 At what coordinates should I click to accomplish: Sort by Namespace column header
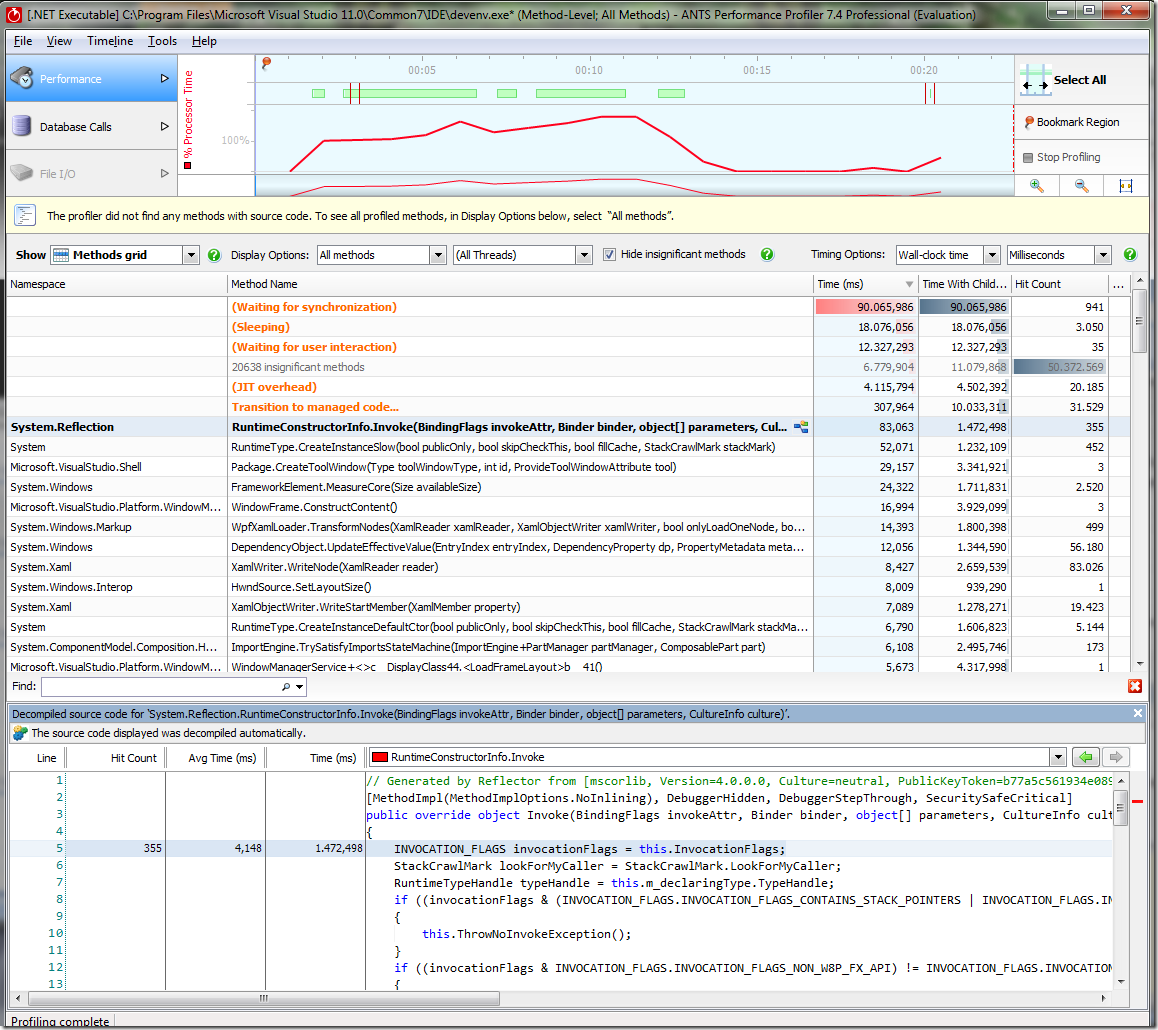coord(116,284)
